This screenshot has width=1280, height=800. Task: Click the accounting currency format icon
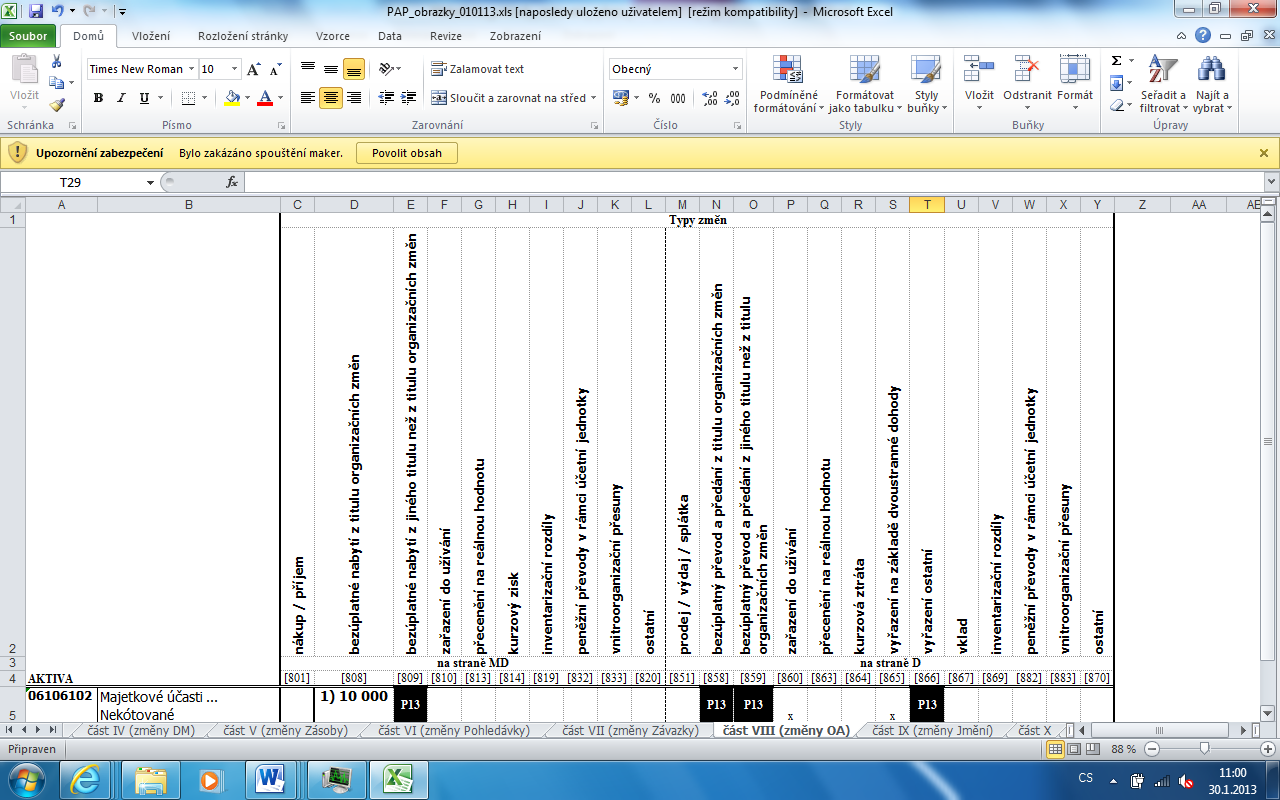(x=621, y=98)
